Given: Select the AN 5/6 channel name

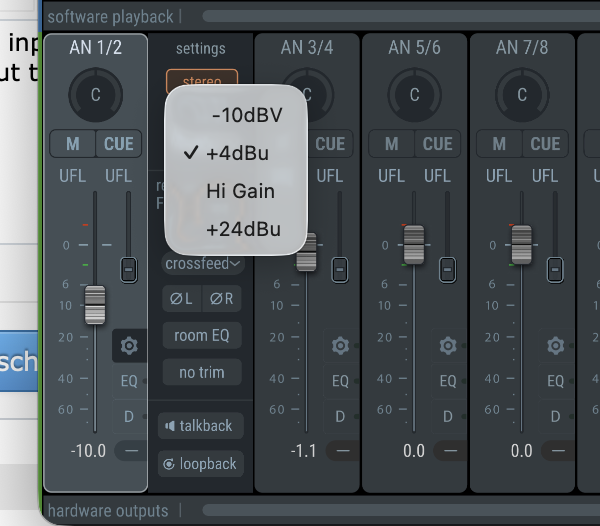Looking at the screenshot, I should pos(414,48).
